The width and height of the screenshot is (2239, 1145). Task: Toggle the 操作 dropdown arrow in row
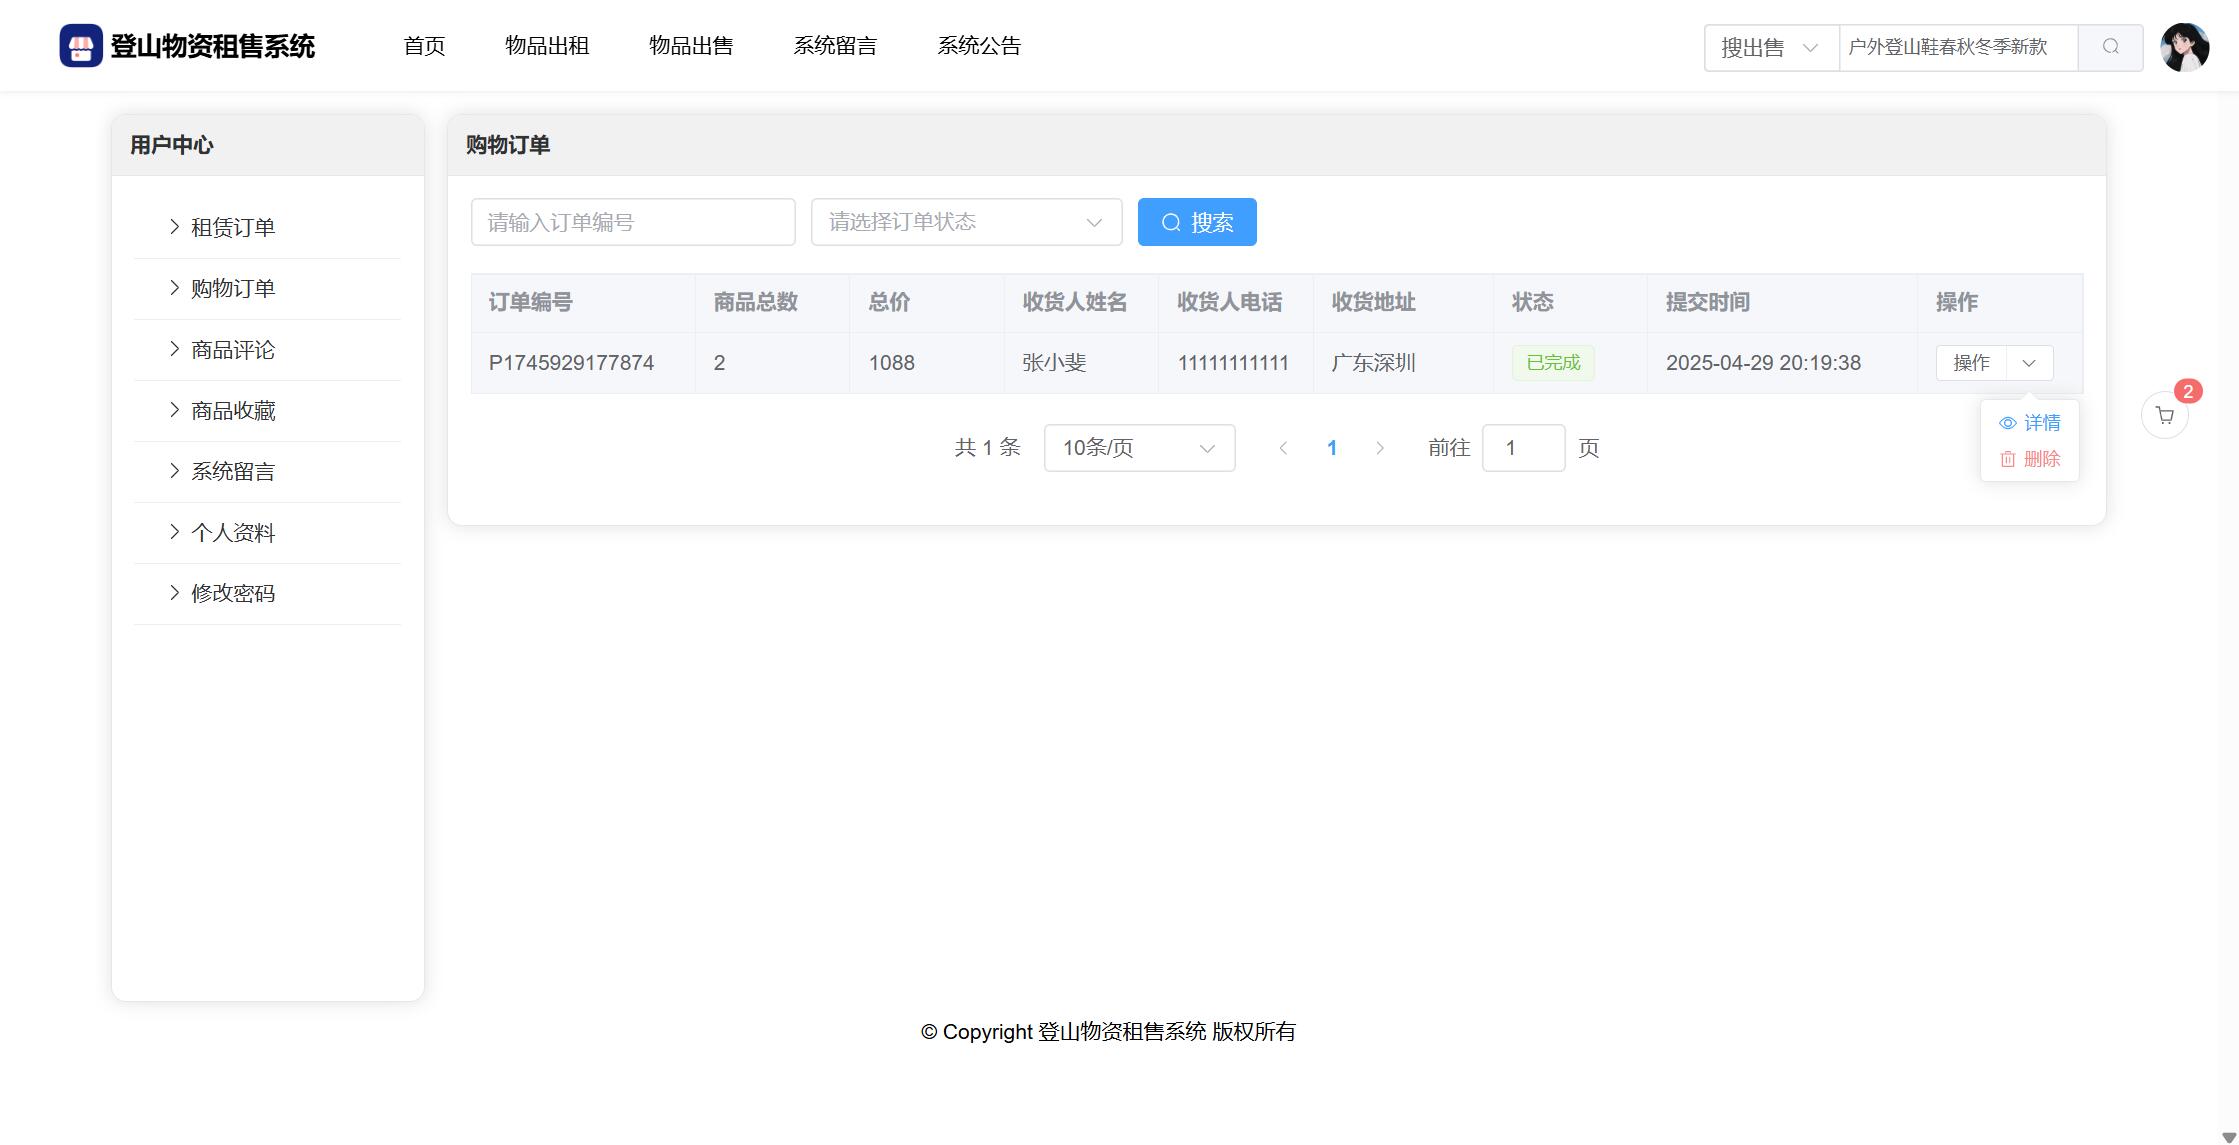(2029, 363)
